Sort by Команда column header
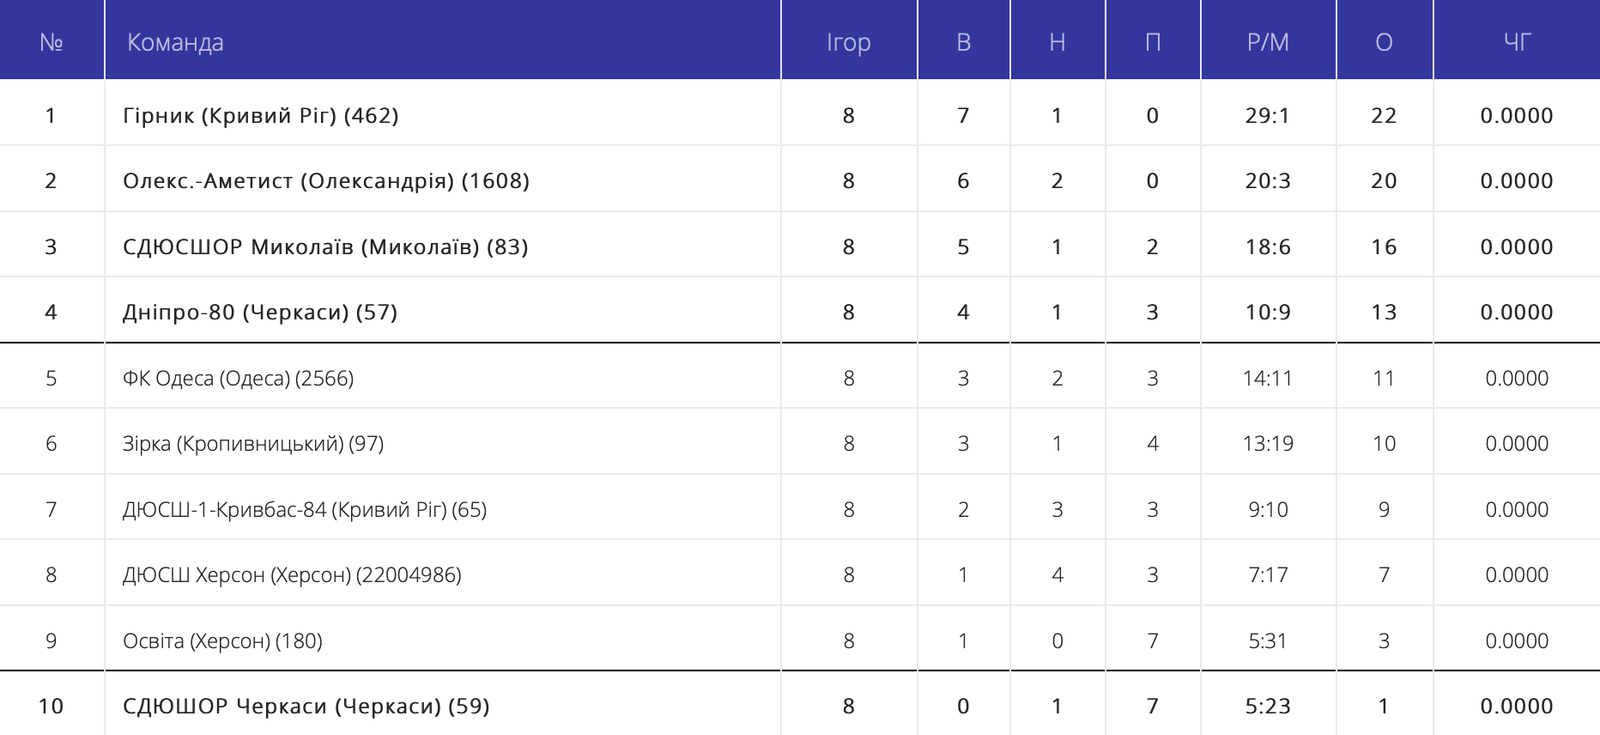The image size is (1600, 735). pos(175,42)
